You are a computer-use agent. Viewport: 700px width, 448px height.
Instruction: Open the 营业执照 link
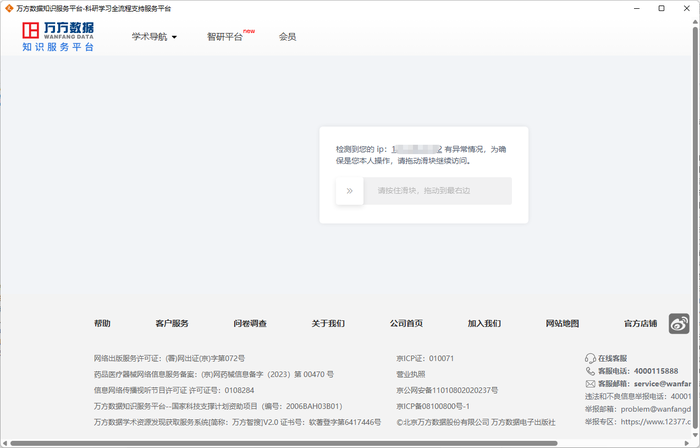click(x=411, y=374)
